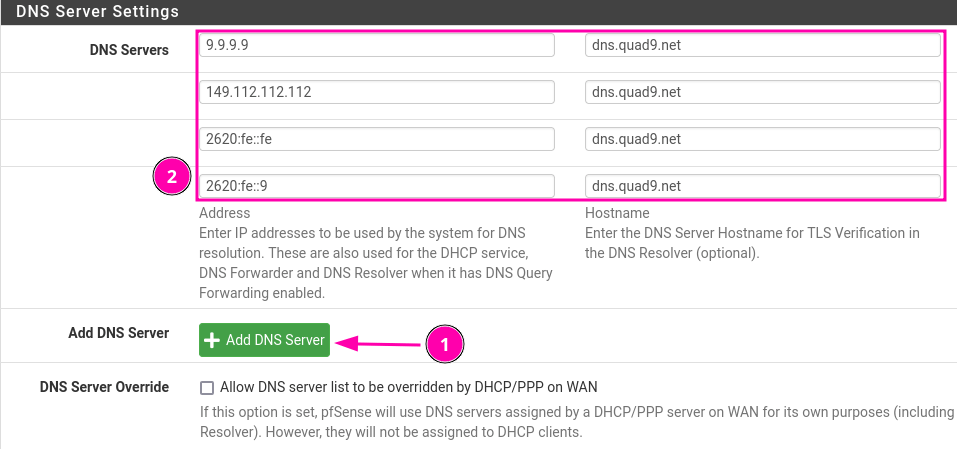The image size is (957, 449).
Task: Click the 149.112.112.112 address input
Action: pyautogui.click(x=376, y=92)
